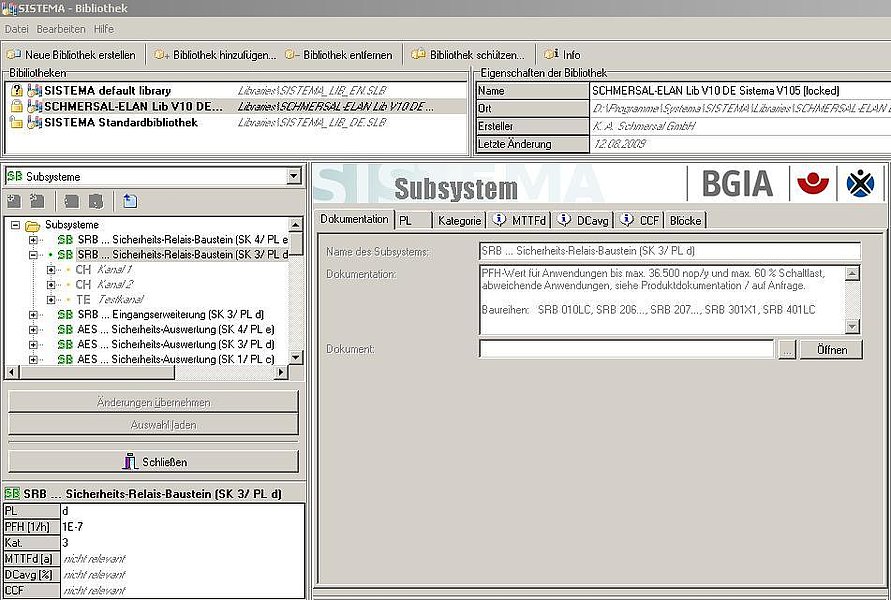The image size is (891, 600).
Task: Click SB icon in the bottom summary header
Action: click(12, 493)
